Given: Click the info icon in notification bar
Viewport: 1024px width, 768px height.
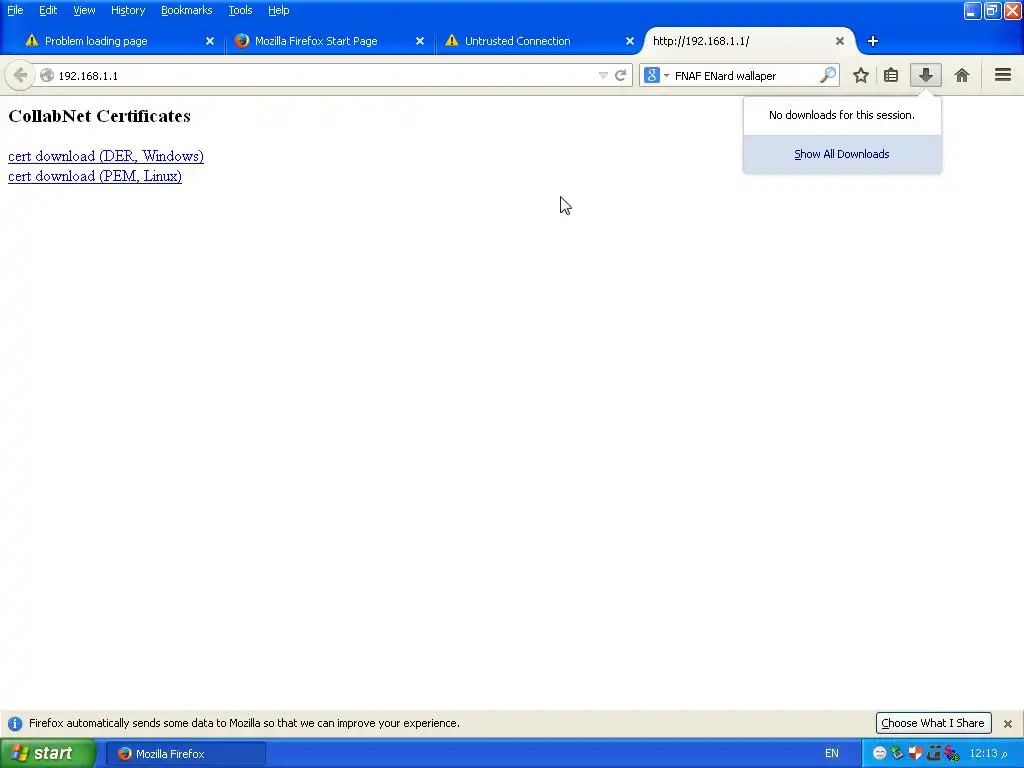Looking at the screenshot, I should (15, 724).
